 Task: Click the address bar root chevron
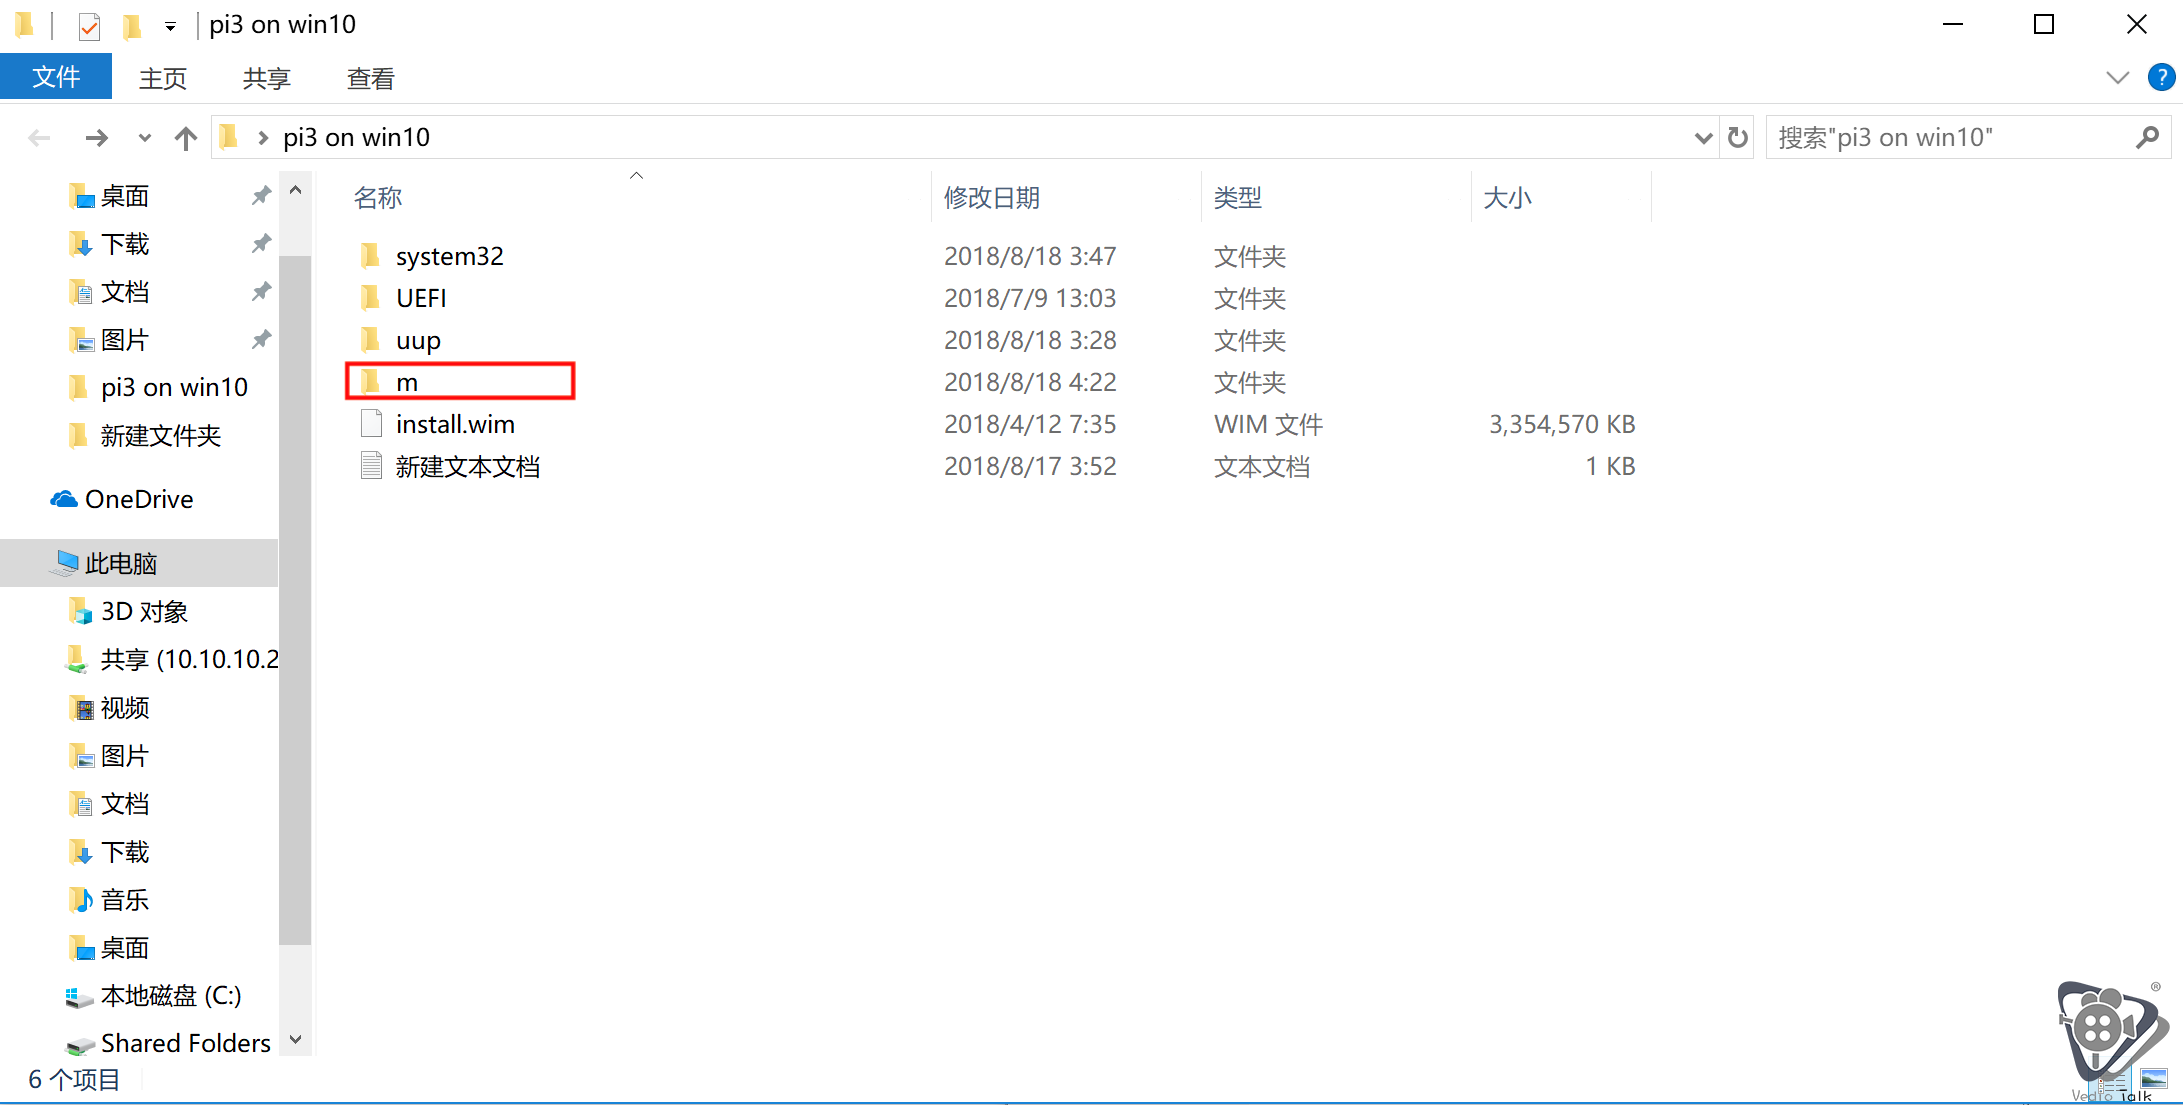[263, 138]
